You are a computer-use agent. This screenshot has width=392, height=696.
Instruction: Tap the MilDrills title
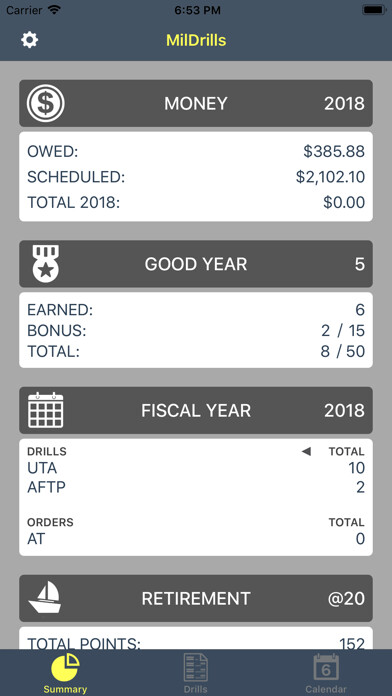pos(196,40)
